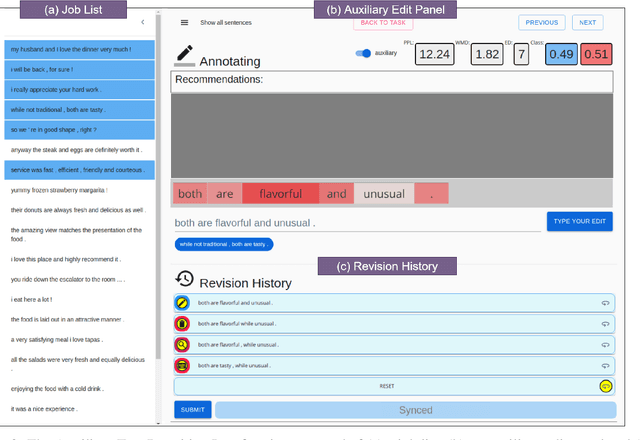Revert to 'both are tasty , while unusual' revision
Viewport: 640px width, 440px height.
[605, 365]
